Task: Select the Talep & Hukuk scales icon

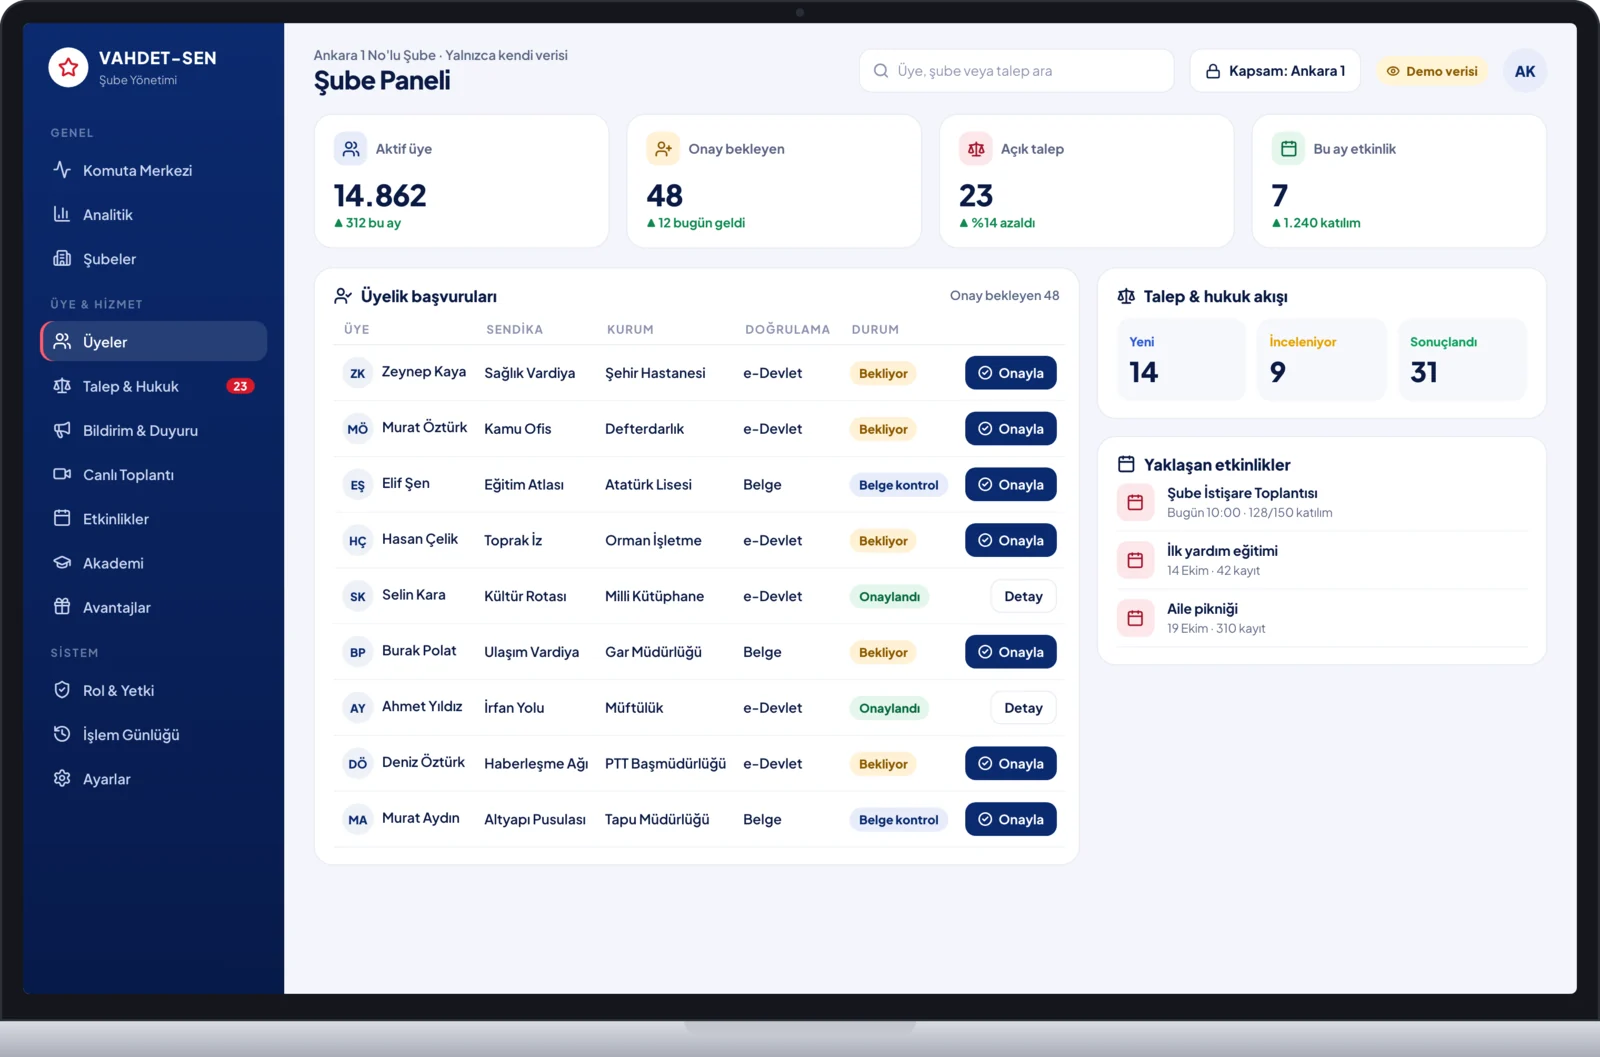Action: pos(62,386)
